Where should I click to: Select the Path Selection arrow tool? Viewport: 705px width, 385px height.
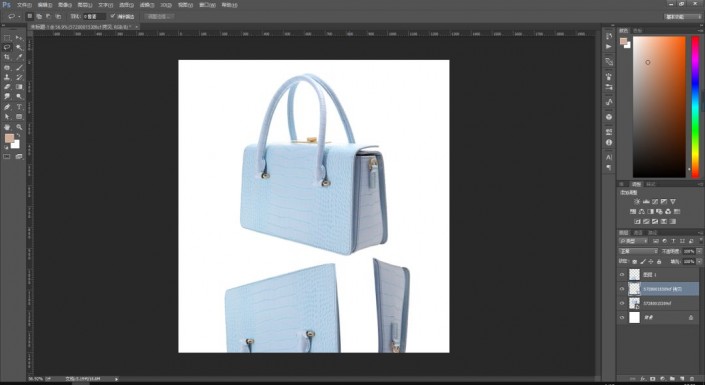7,117
